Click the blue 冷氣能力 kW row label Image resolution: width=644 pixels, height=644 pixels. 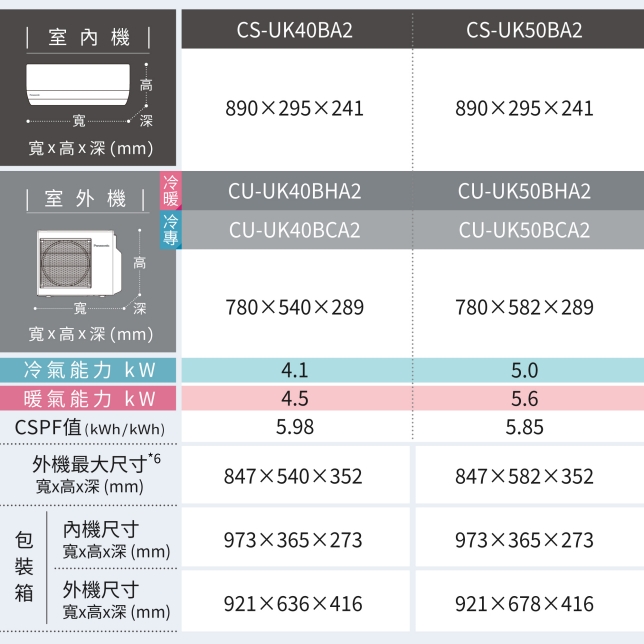tap(89, 370)
